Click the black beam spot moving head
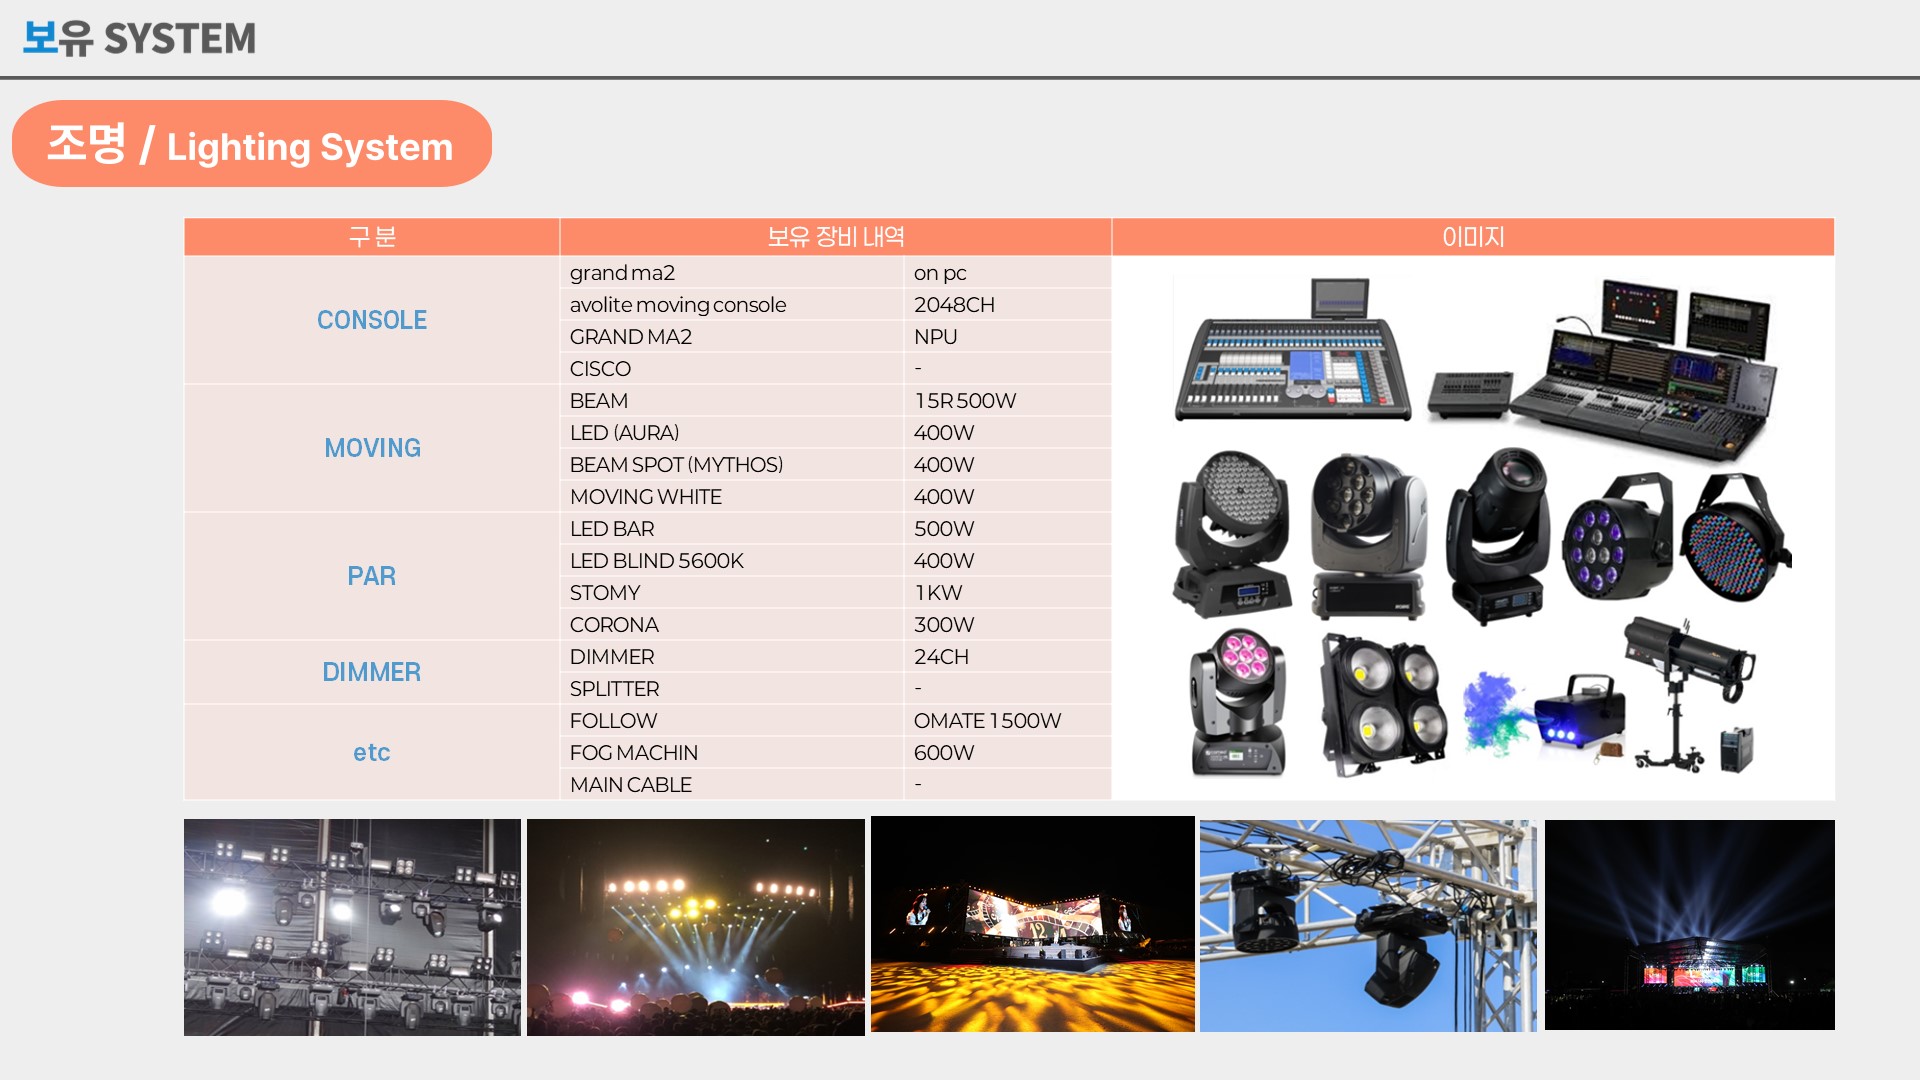This screenshot has height=1080, width=1920. click(x=1497, y=535)
